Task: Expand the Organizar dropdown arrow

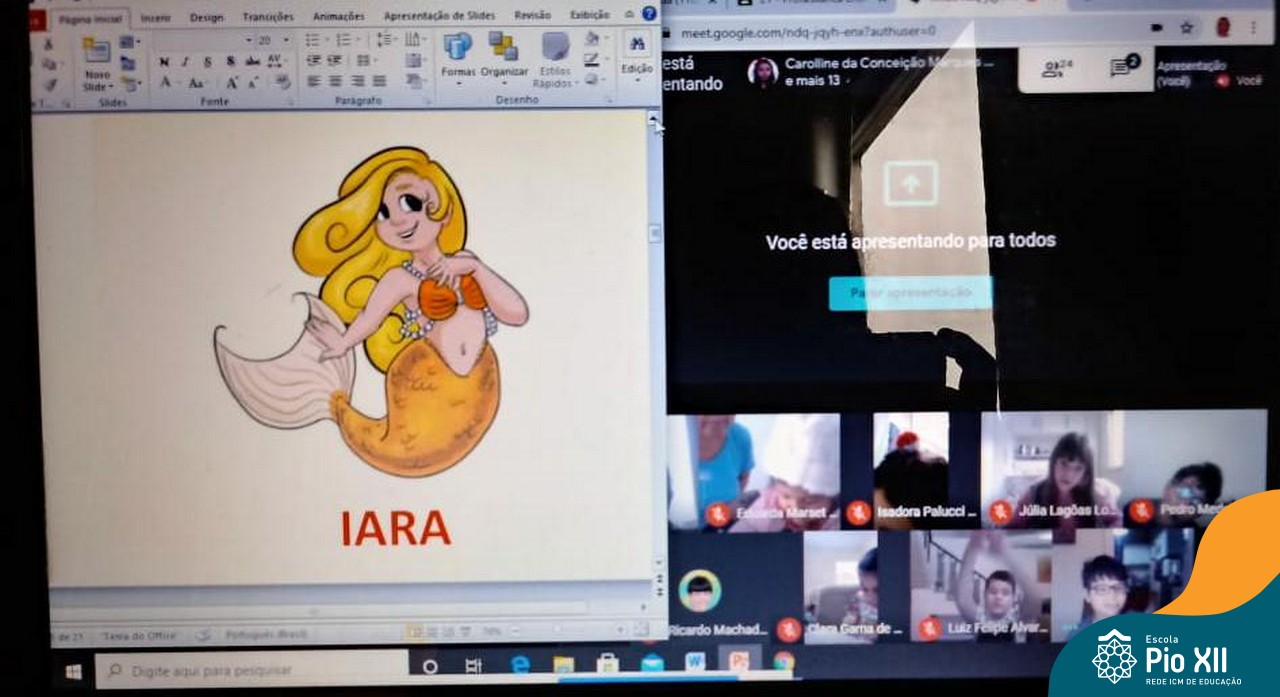Action: click(504, 83)
